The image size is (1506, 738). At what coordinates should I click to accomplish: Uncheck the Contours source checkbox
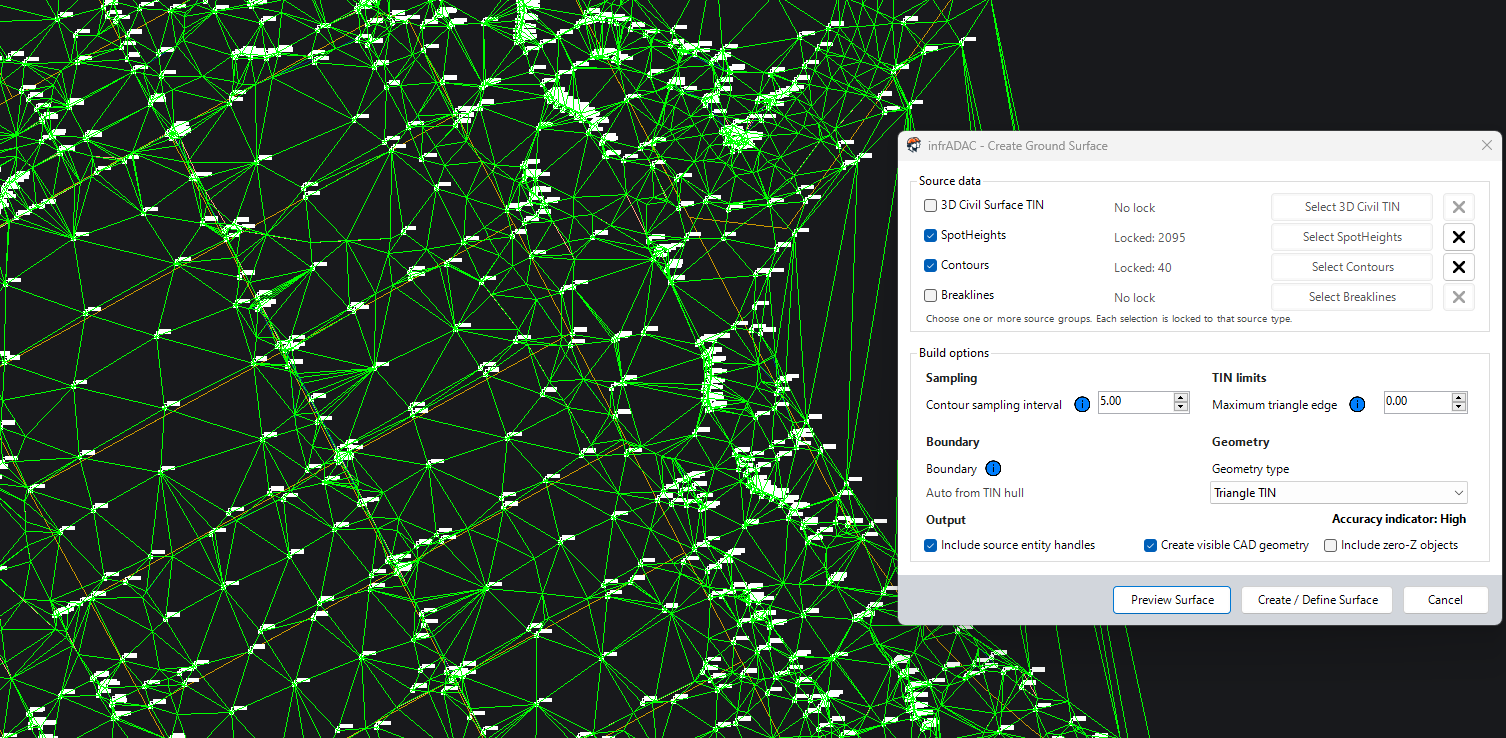point(931,266)
